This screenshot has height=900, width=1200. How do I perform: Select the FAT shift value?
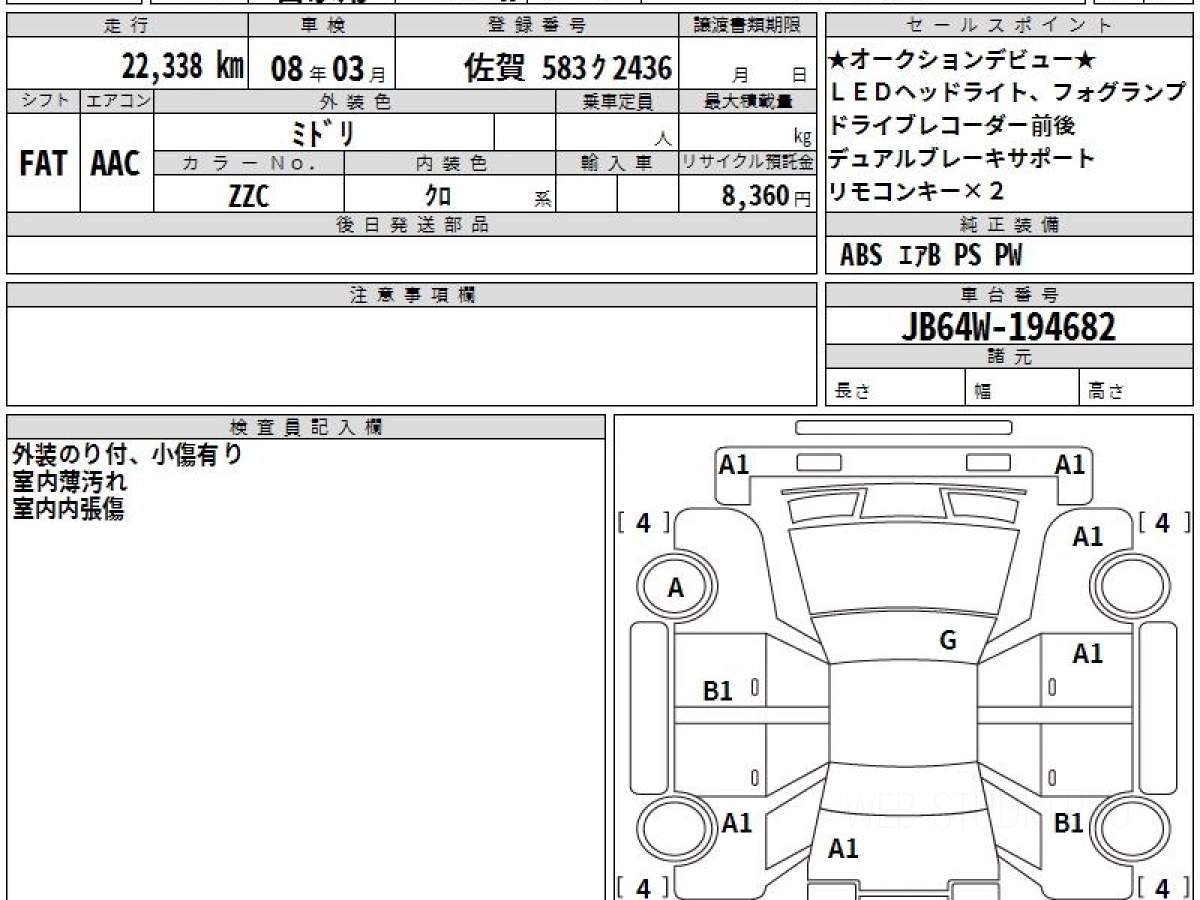[43, 163]
